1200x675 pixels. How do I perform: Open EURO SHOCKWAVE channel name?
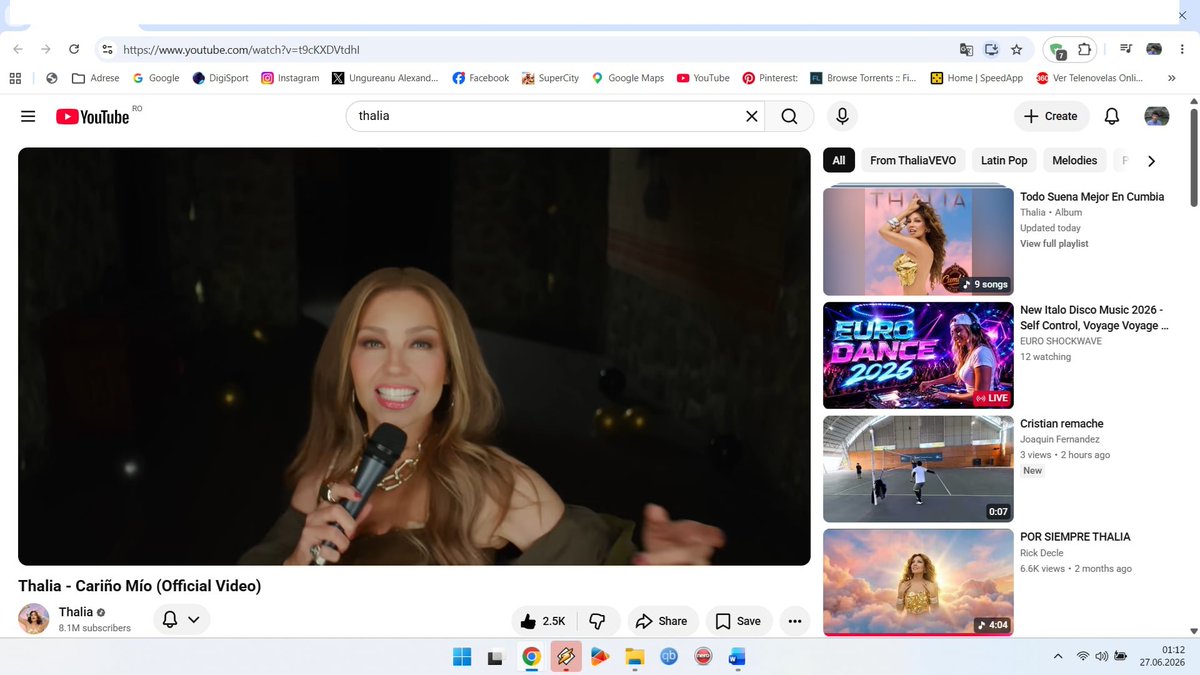point(1061,341)
